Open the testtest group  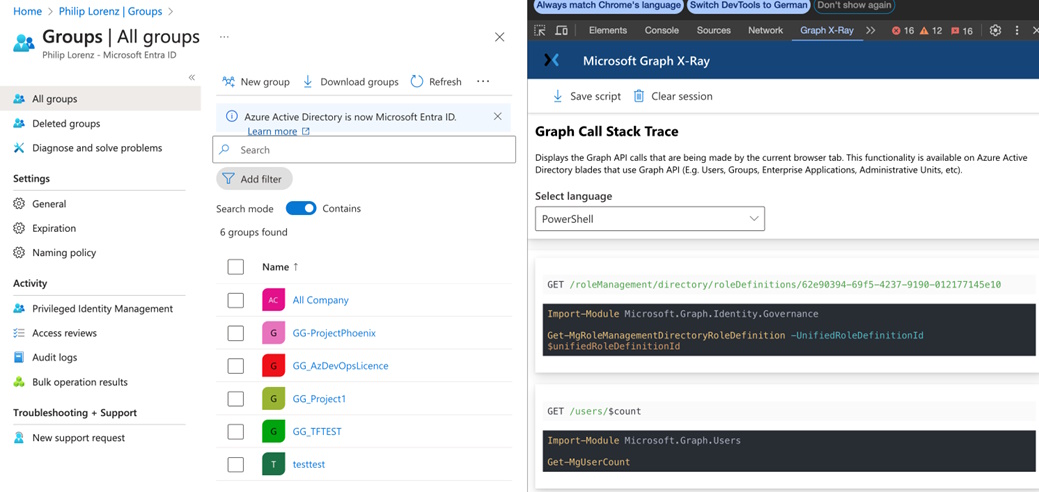pos(309,464)
